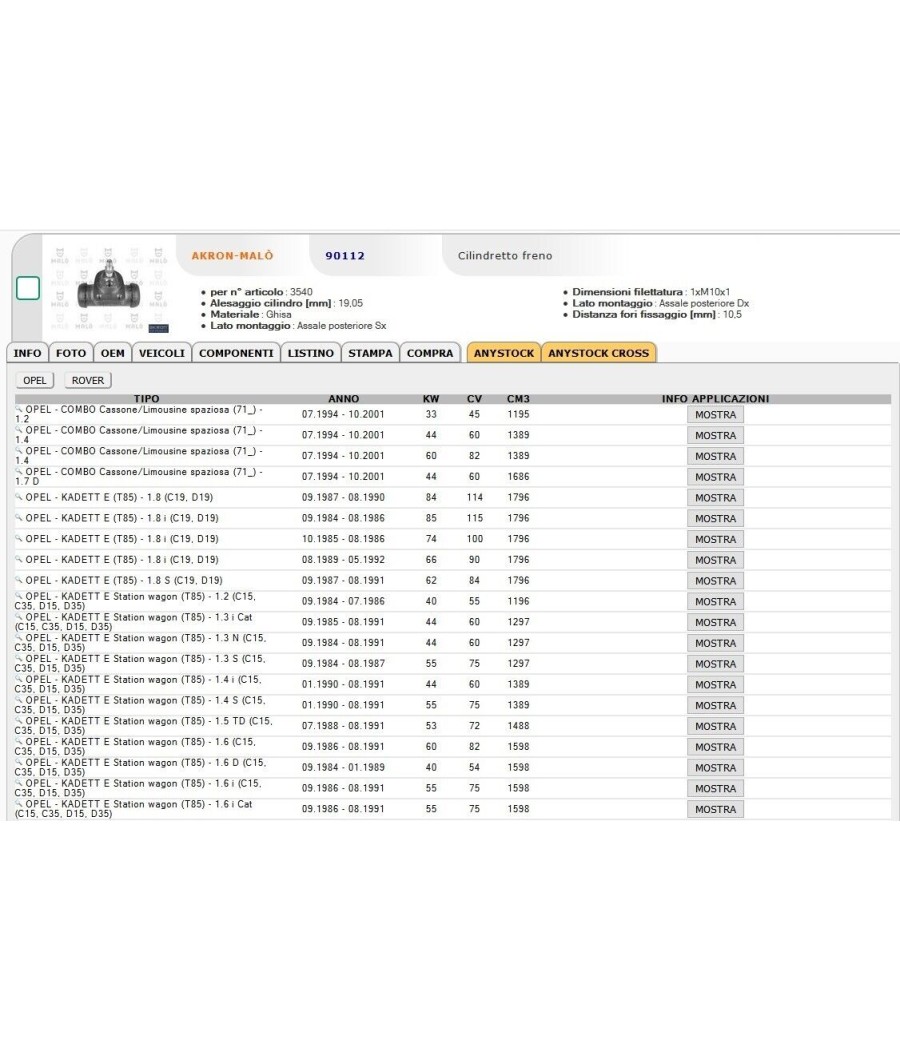Click magnifier icon of Combo 1.7 D row
Image resolution: width=900 pixels, height=1050 pixels.
pos(19,471)
